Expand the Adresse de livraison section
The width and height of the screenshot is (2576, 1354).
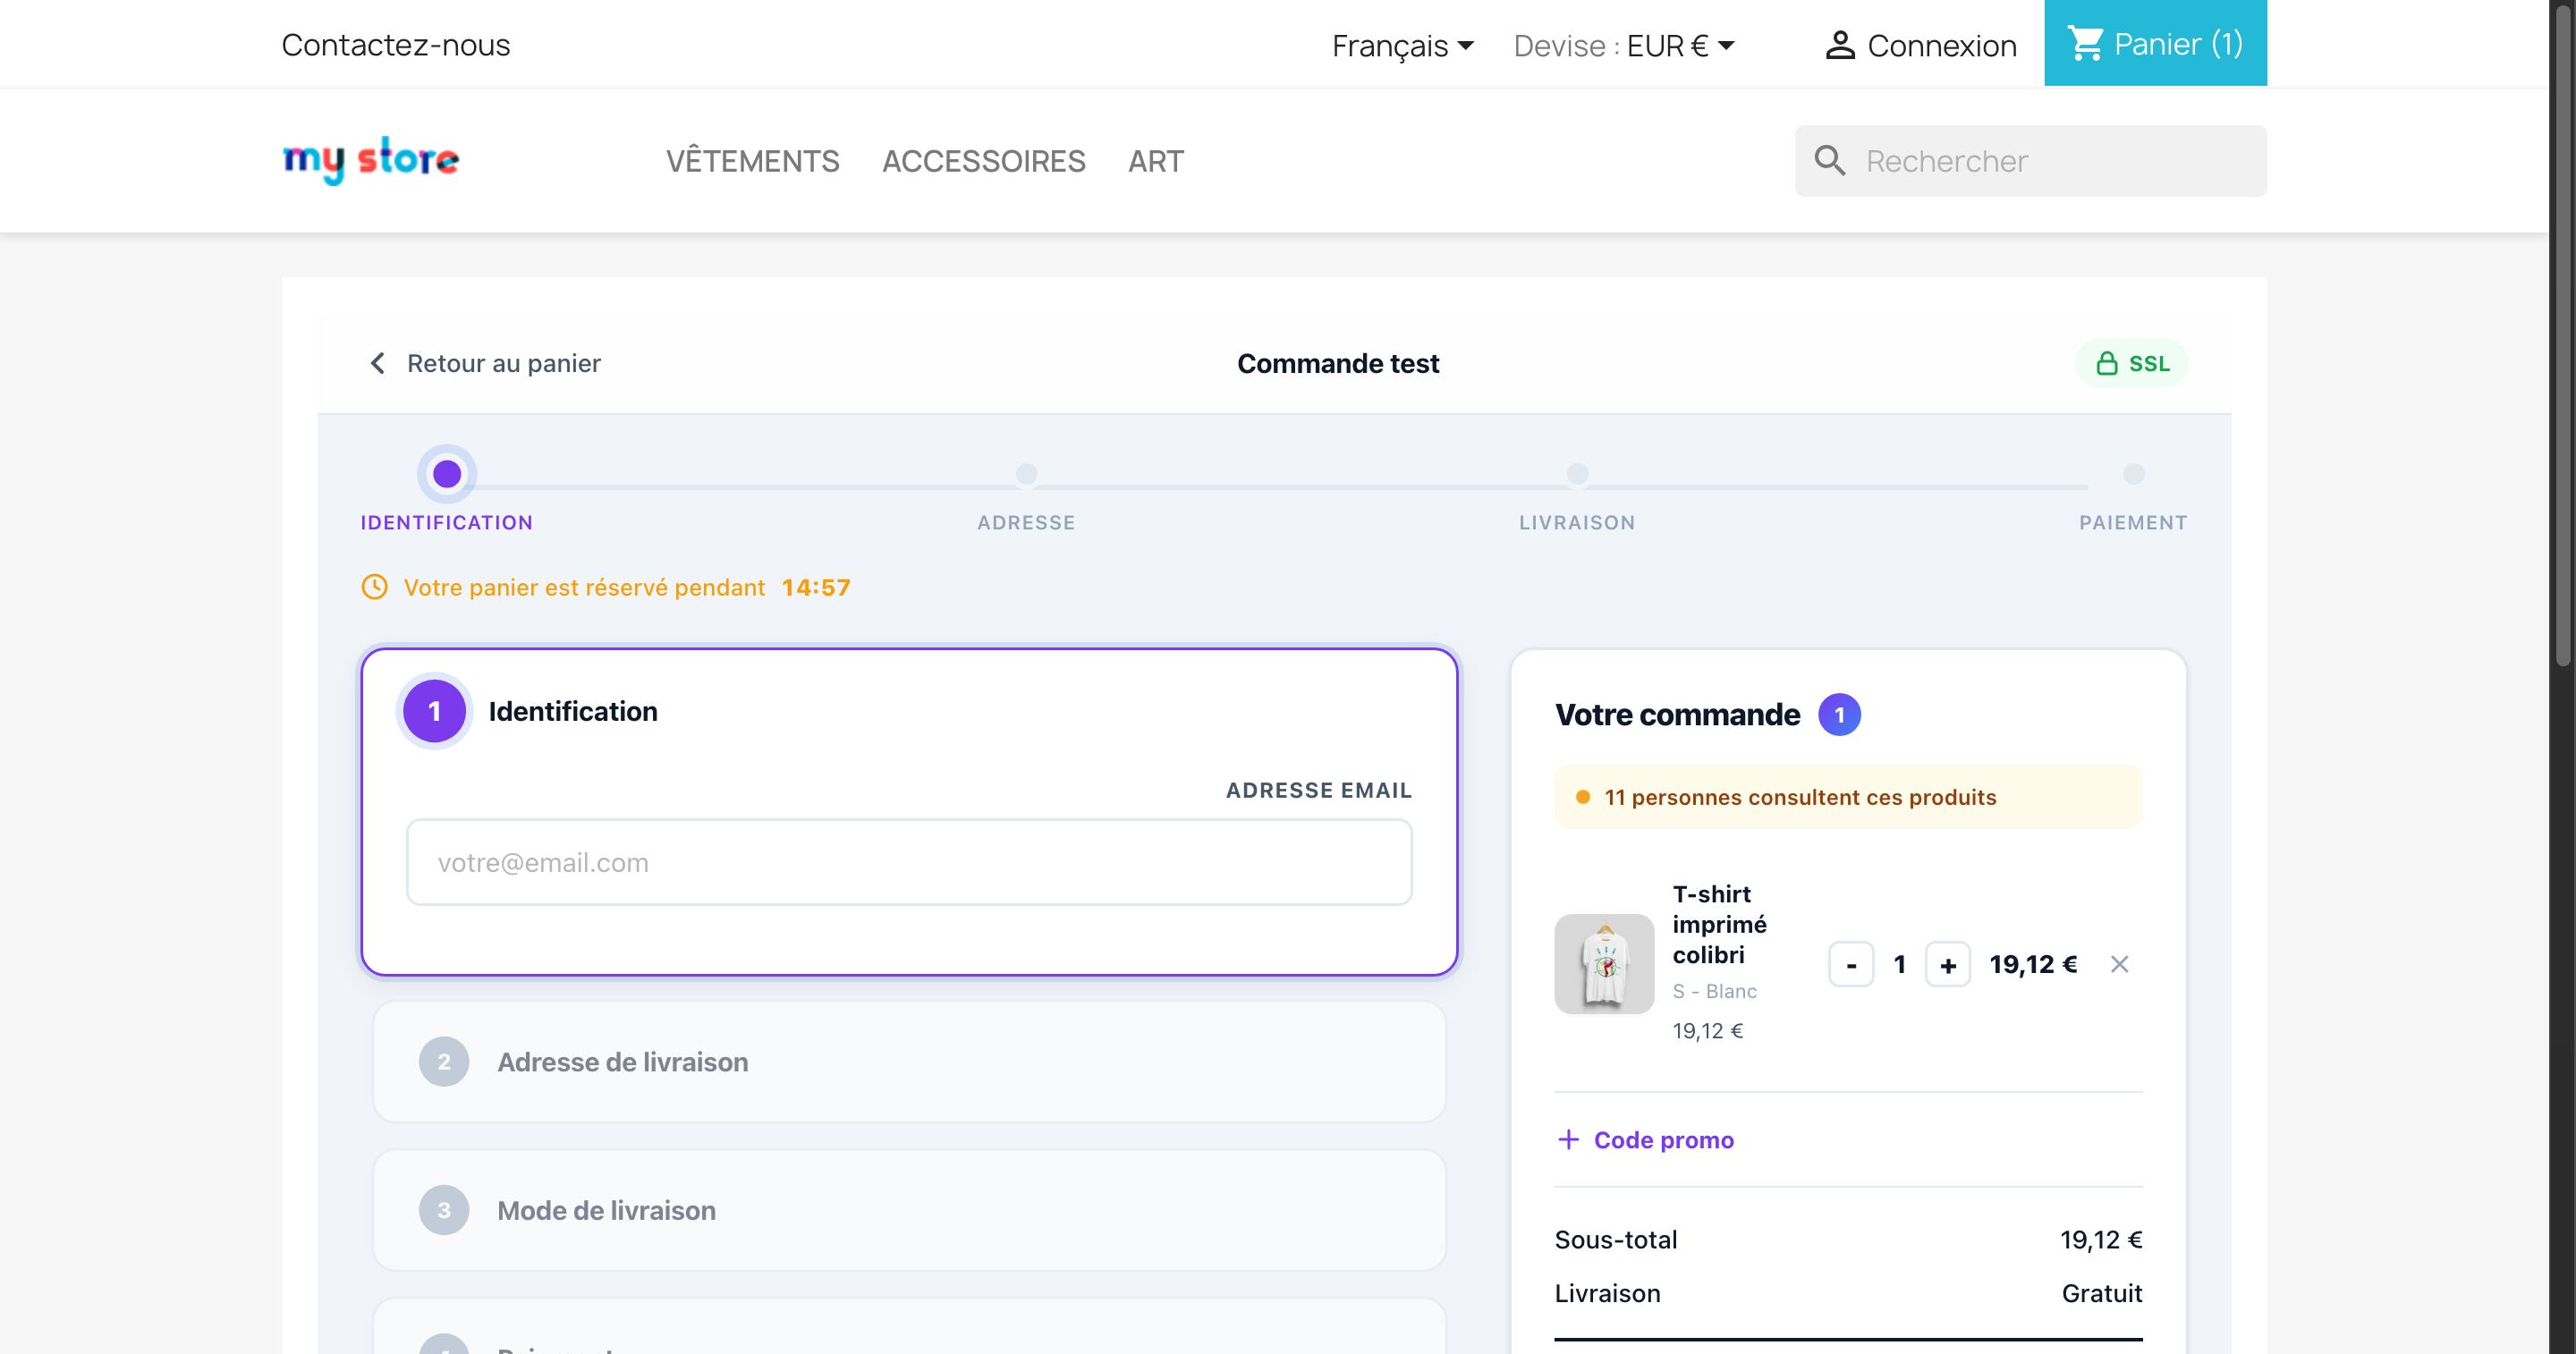909,1062
